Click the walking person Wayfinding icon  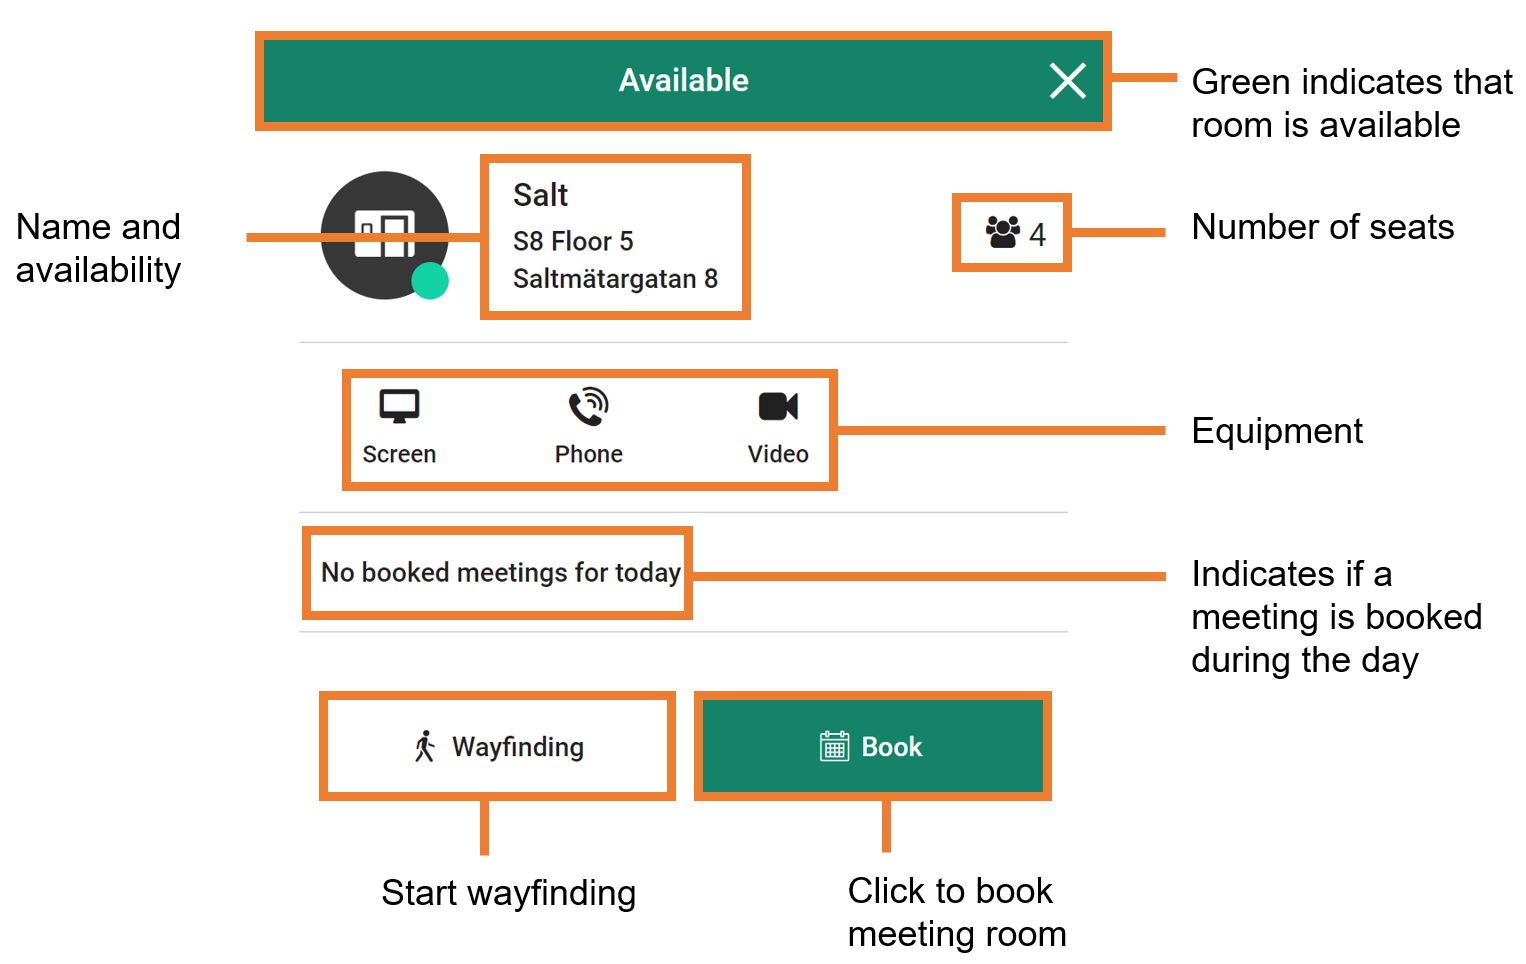[x=425, y=746]
